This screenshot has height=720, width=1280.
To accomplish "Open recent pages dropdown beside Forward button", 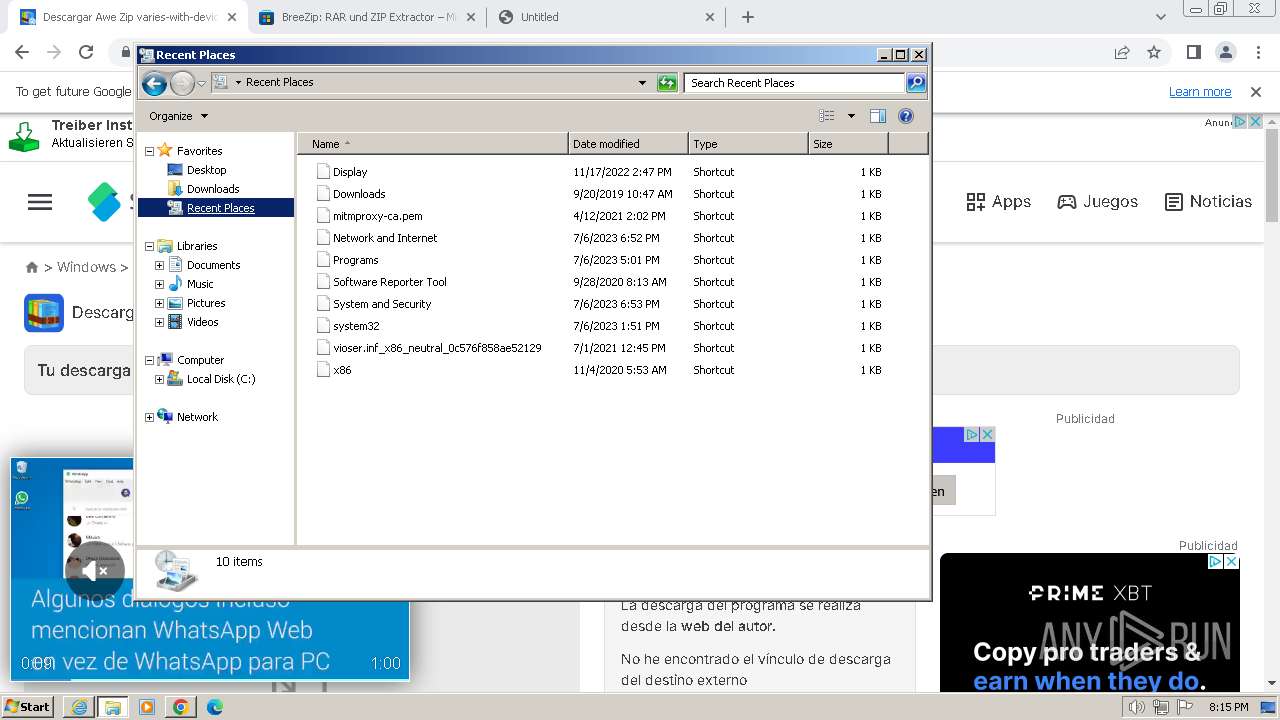I will pos(202,83).
